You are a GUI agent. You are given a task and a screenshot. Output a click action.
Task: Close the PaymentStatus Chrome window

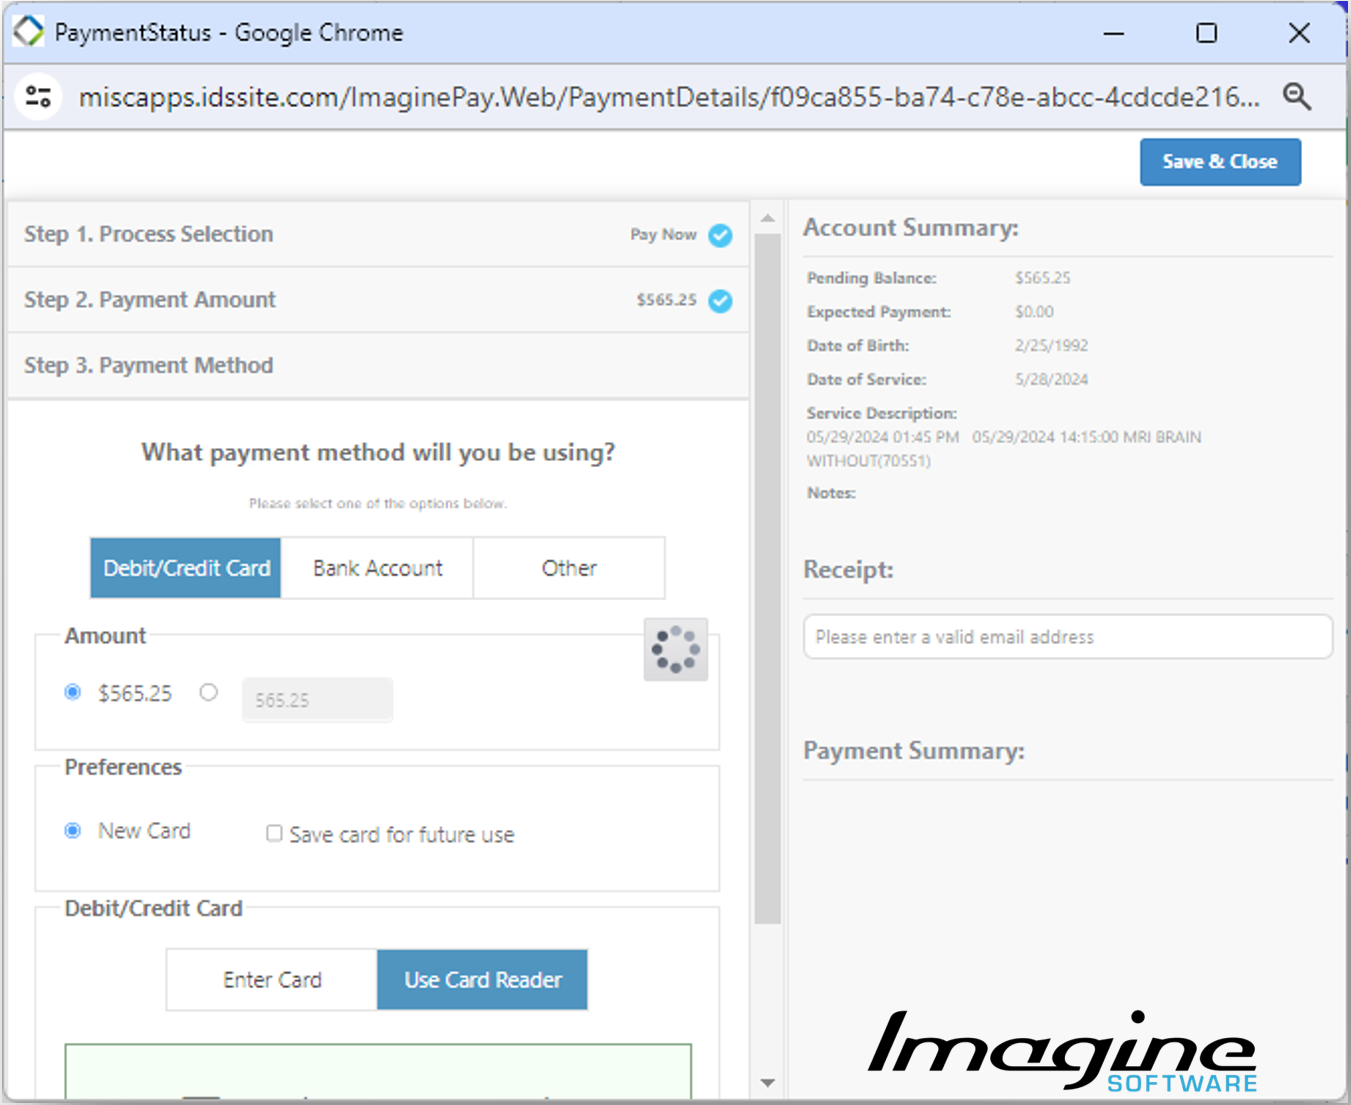[x=1299, y=33]
